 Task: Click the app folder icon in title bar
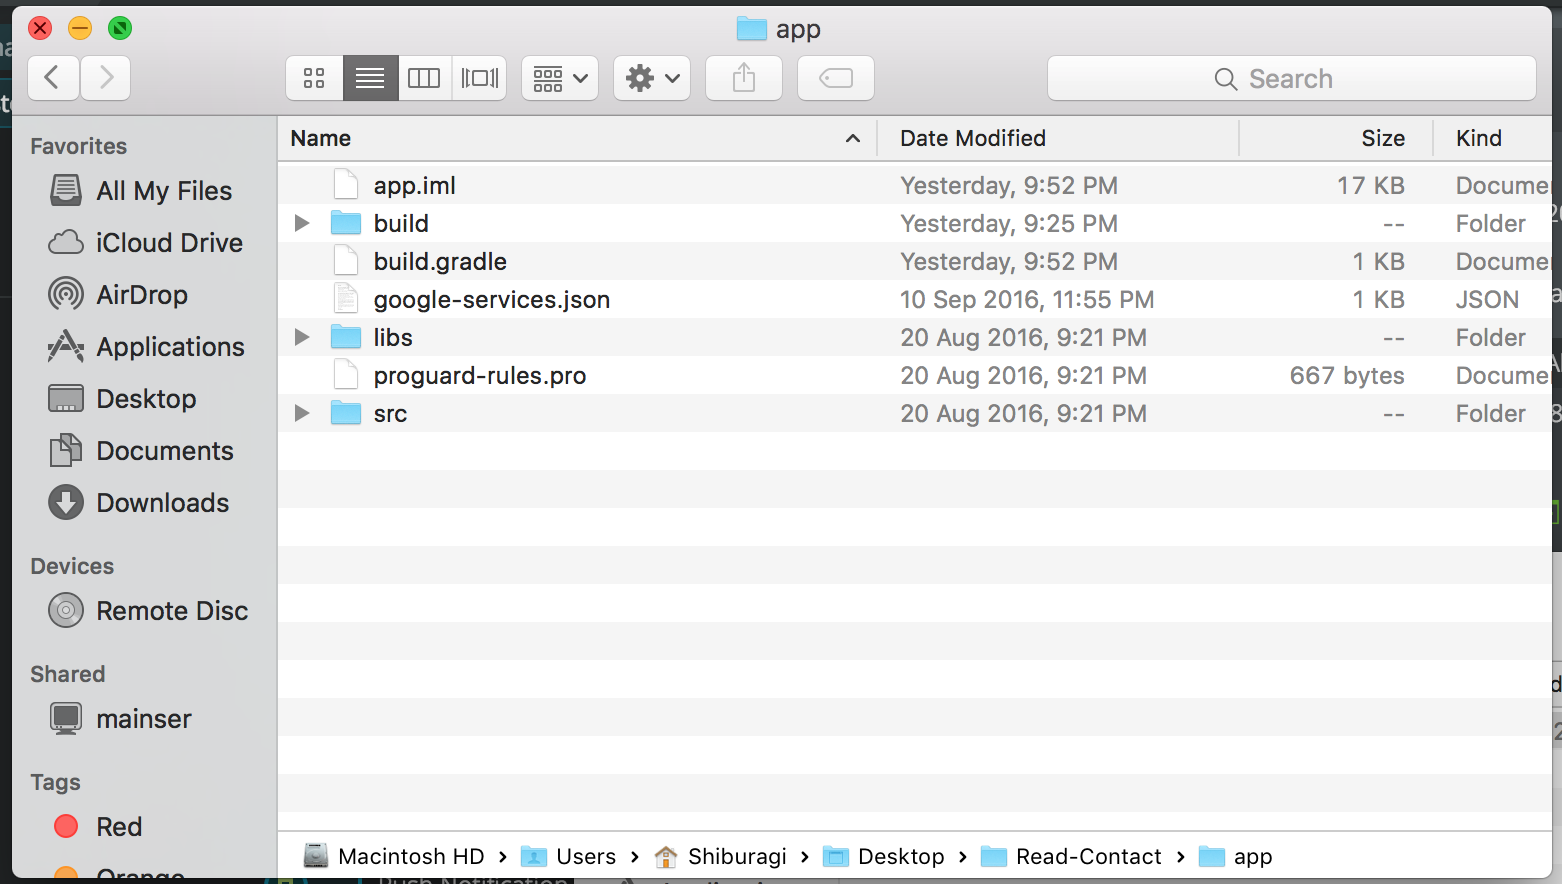click(x=752, y=28)
